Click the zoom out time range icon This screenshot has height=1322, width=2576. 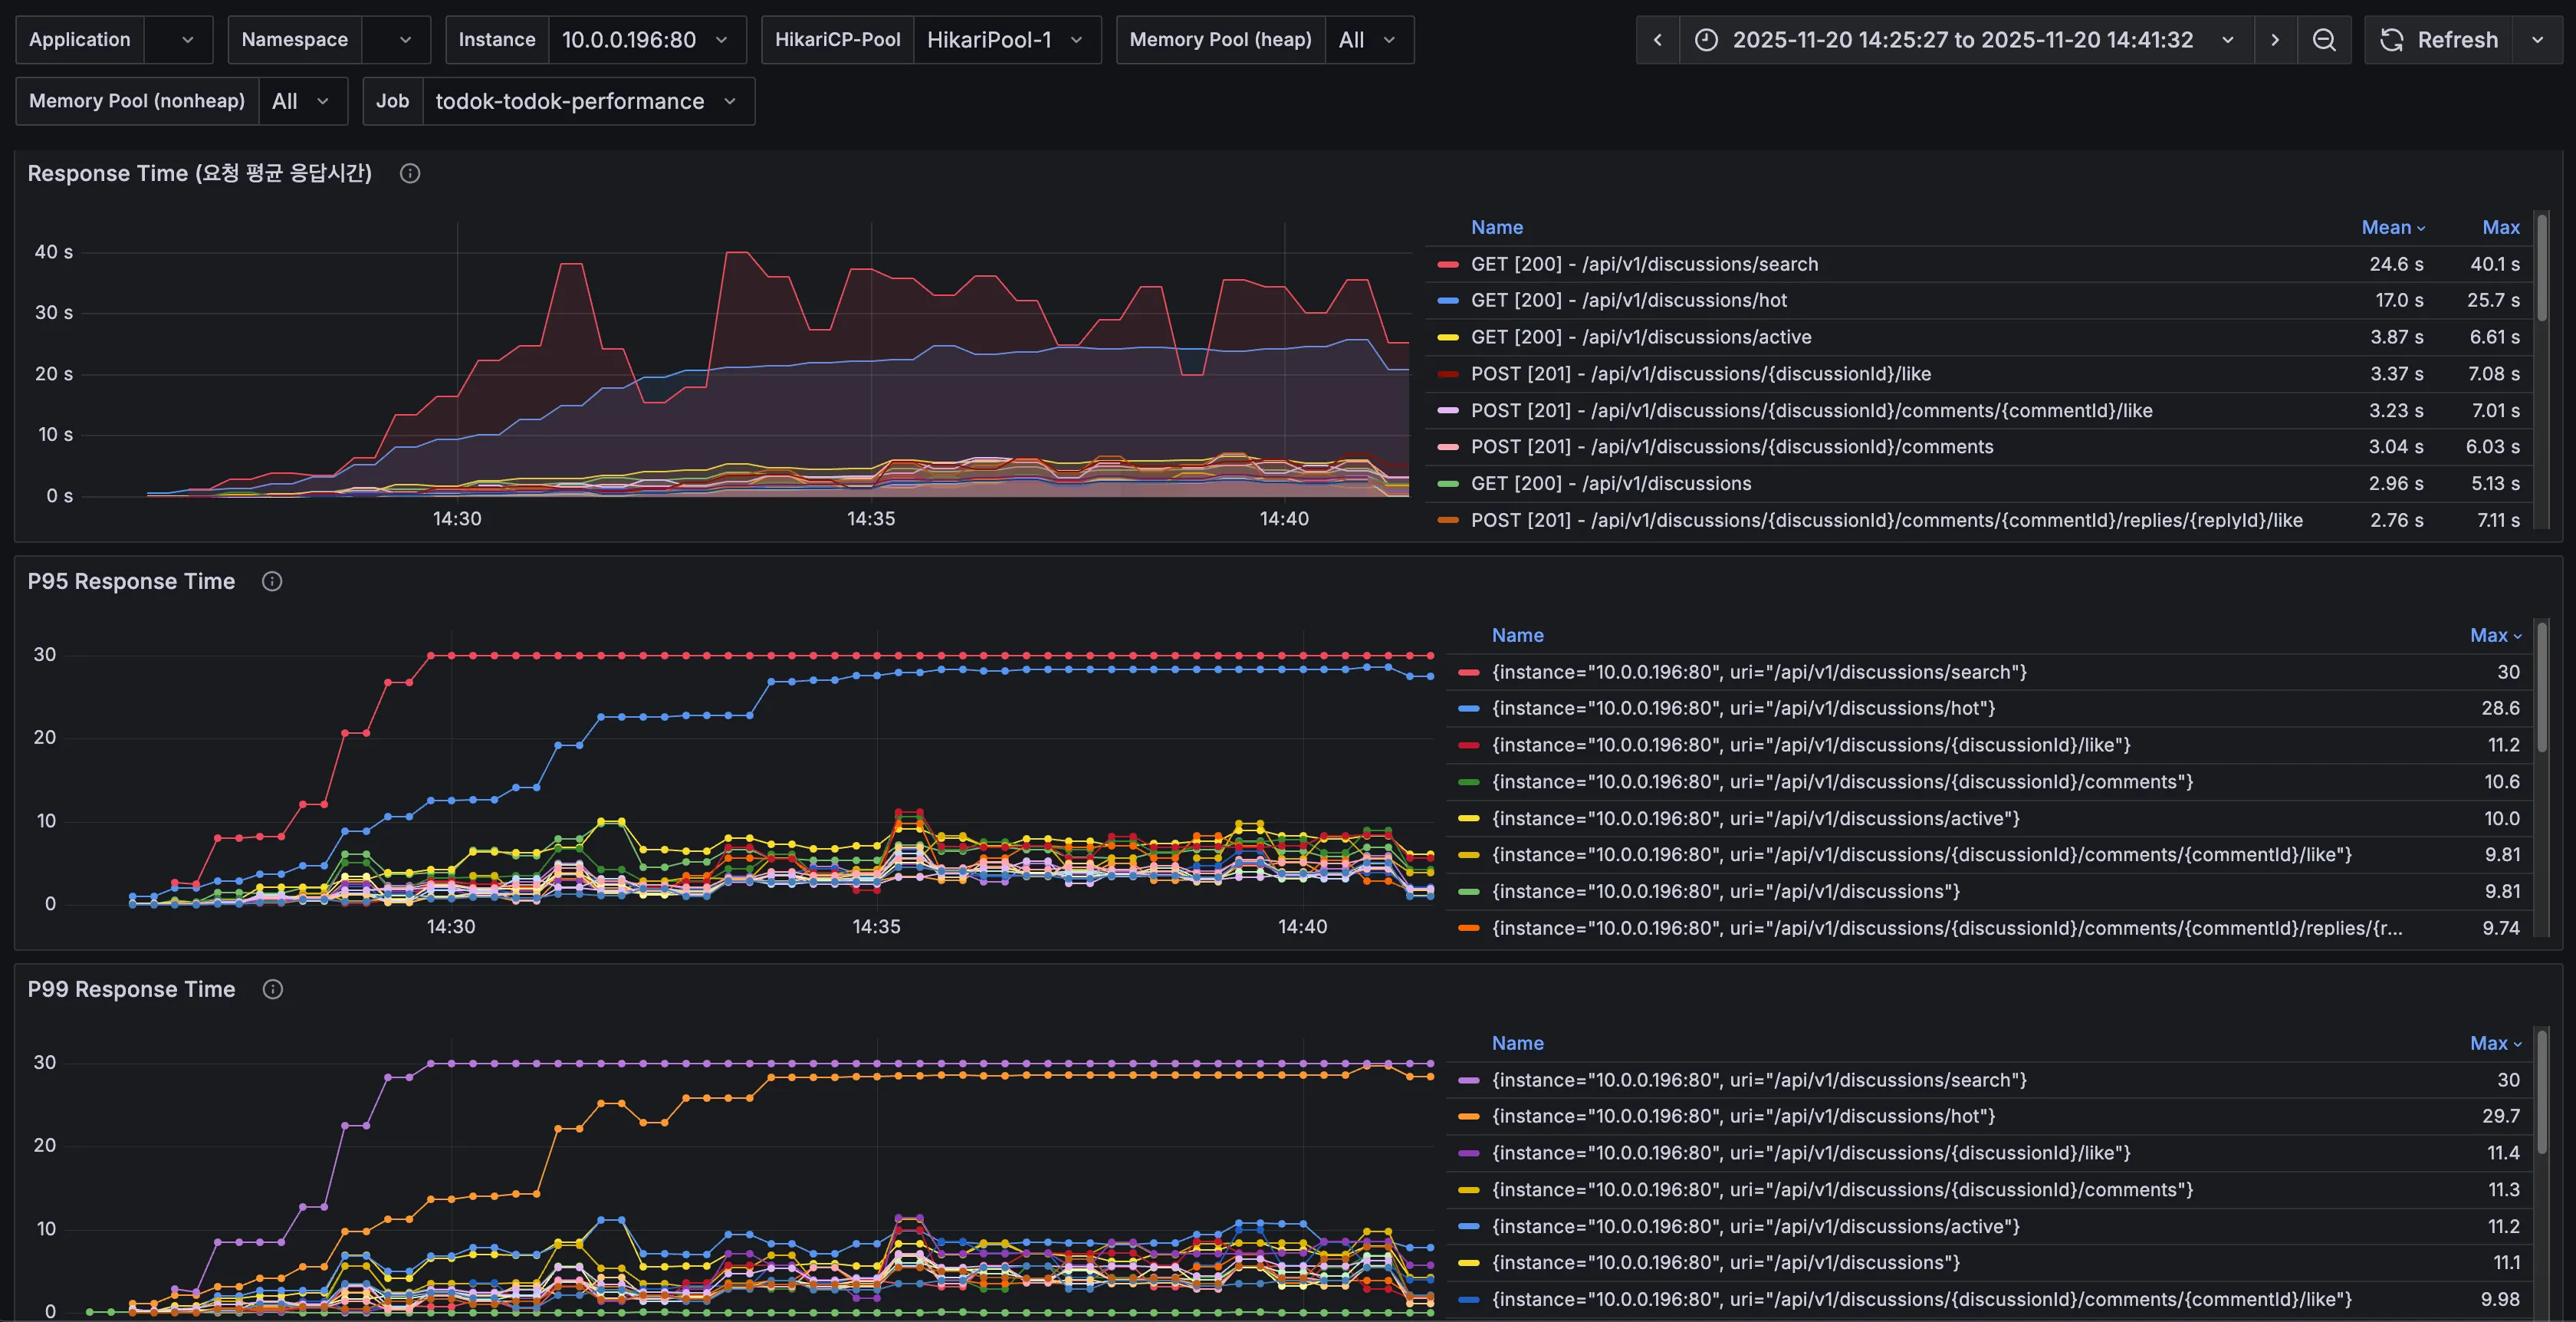coord(2324,40)
